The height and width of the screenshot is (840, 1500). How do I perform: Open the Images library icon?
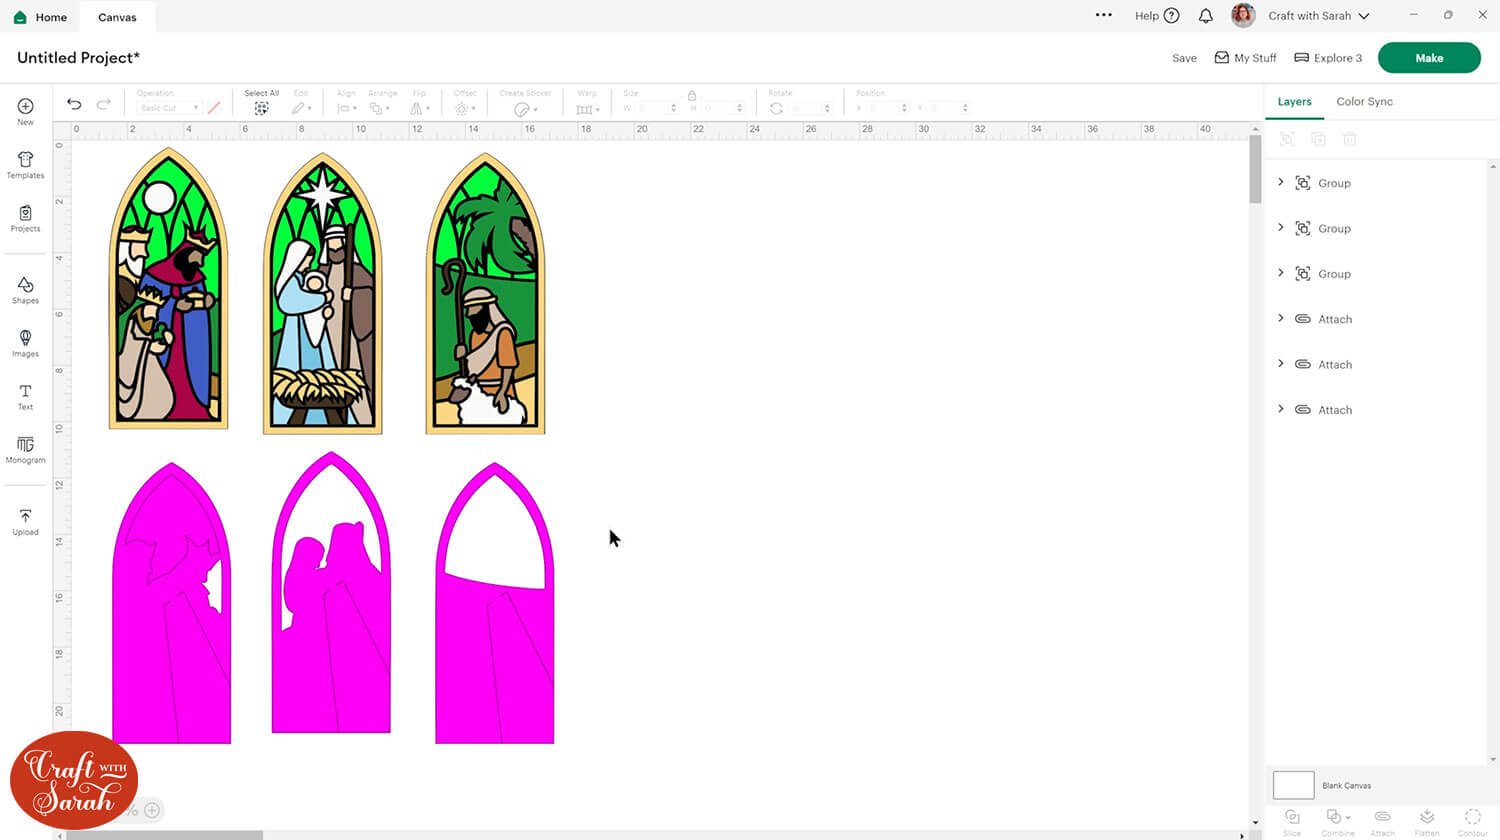click(25, 343)
